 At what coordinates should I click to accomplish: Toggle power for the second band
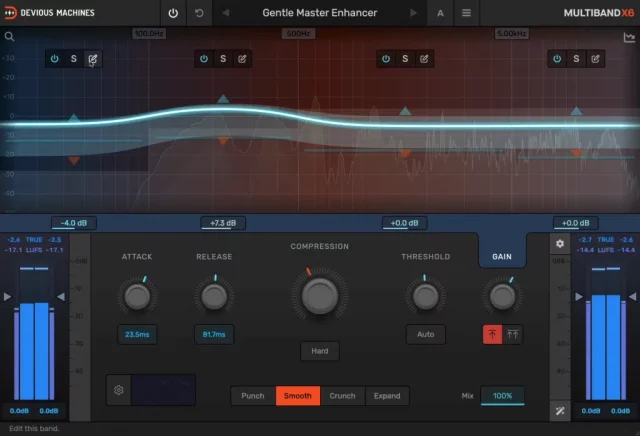click(203, 59)
